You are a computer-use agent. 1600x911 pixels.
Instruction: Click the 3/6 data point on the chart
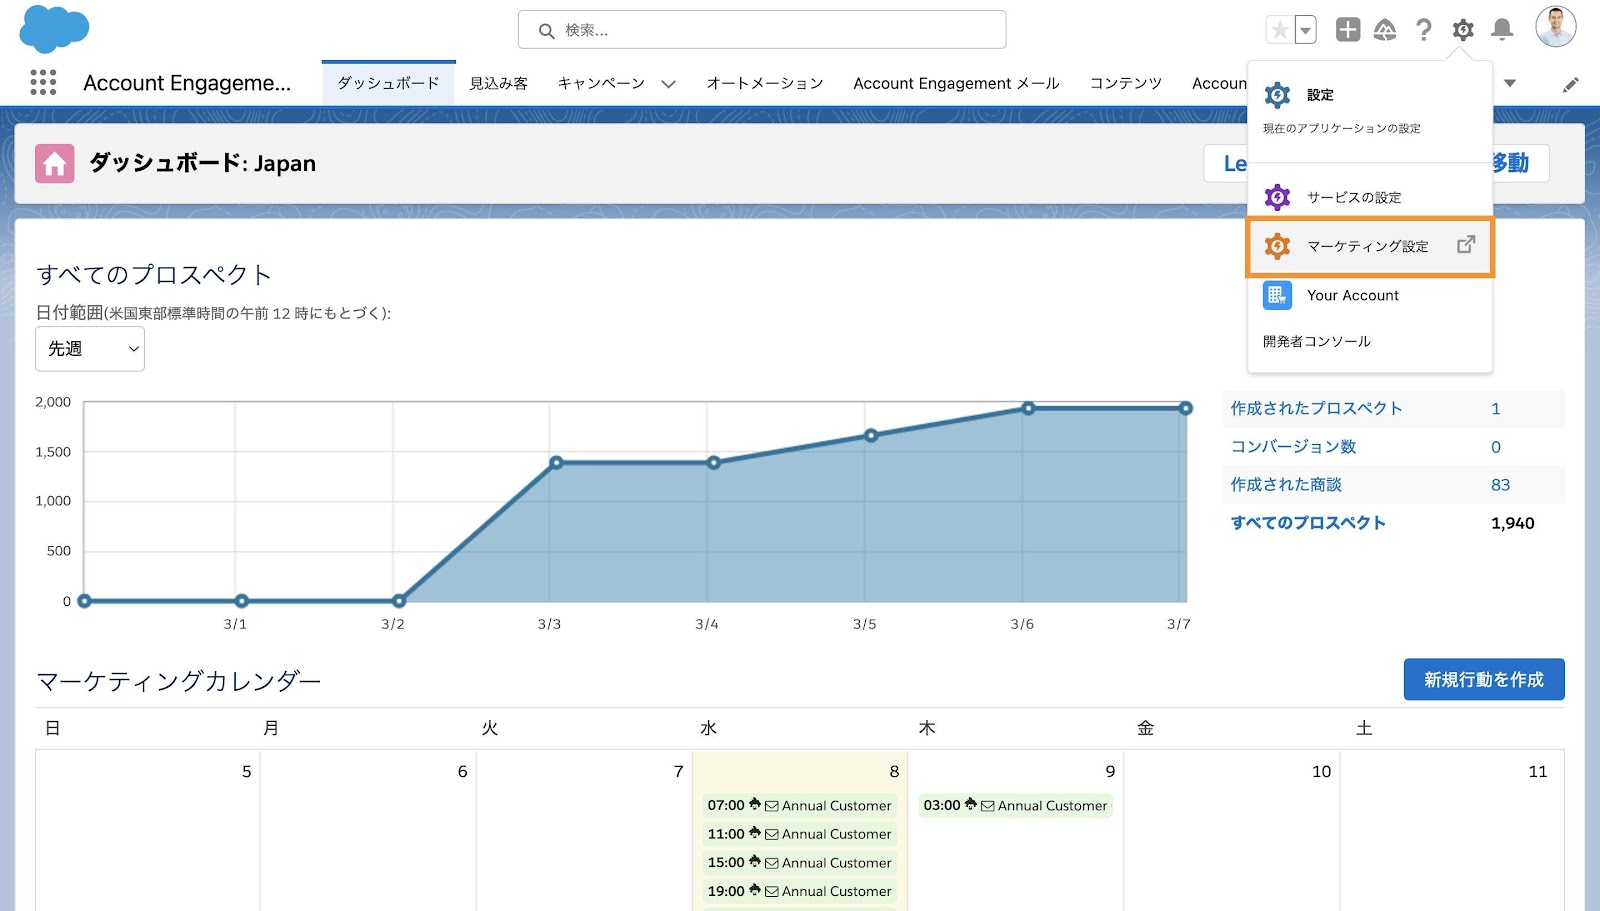pos(1028,408)
